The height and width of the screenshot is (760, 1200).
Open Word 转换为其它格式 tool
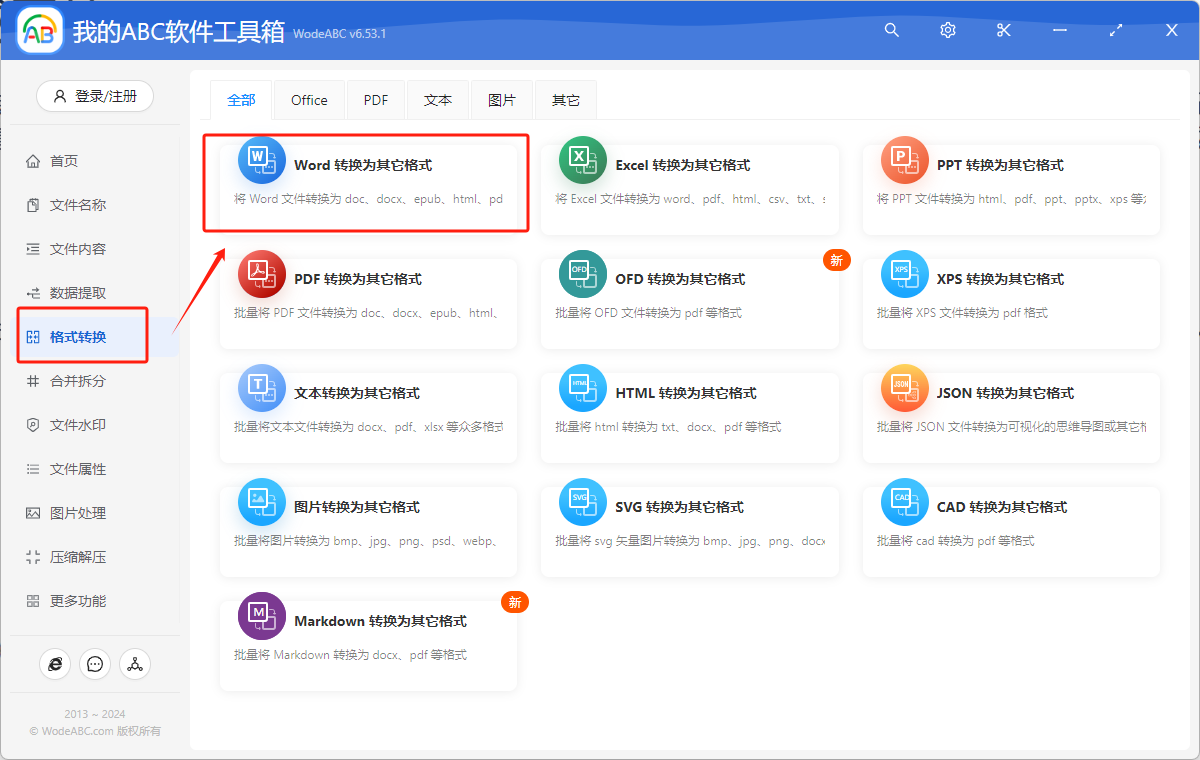[x=366, y=183]
